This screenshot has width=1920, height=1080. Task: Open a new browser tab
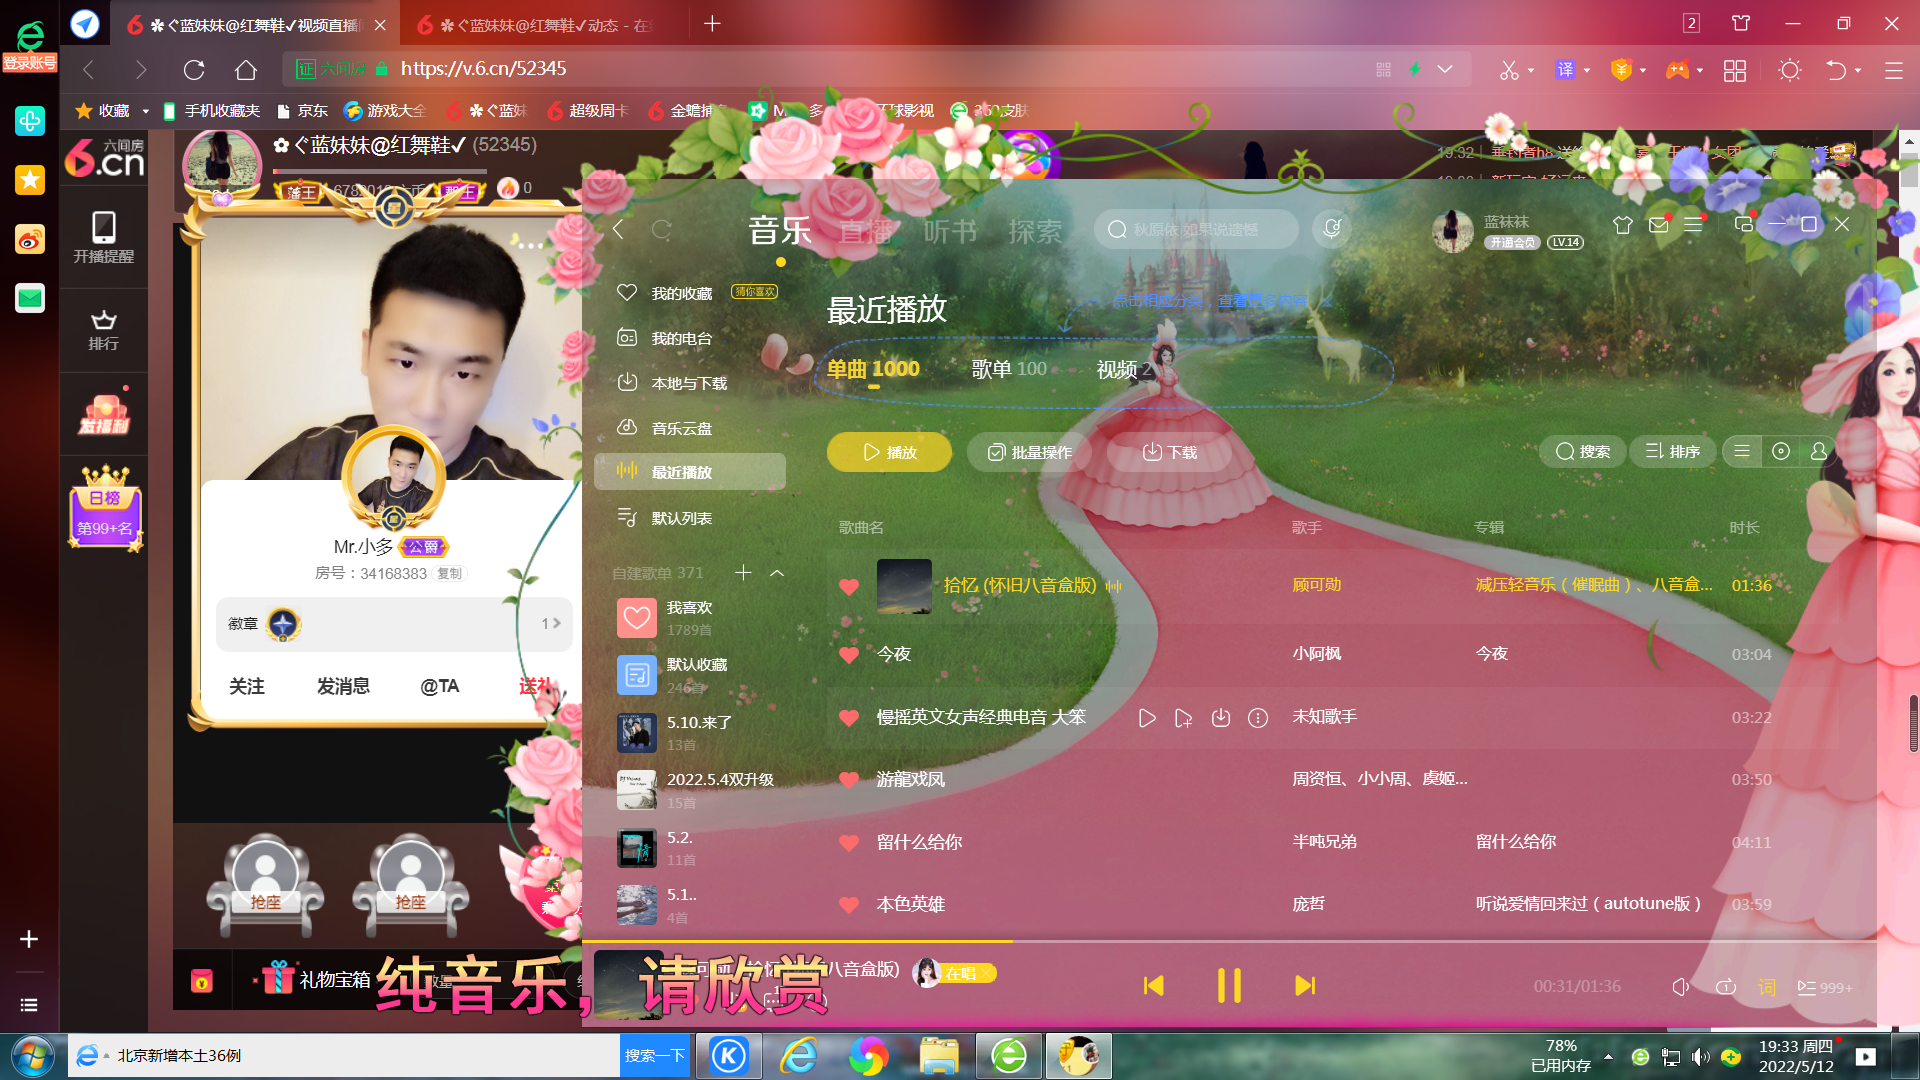pyautogui.click(x=712, y=23)
